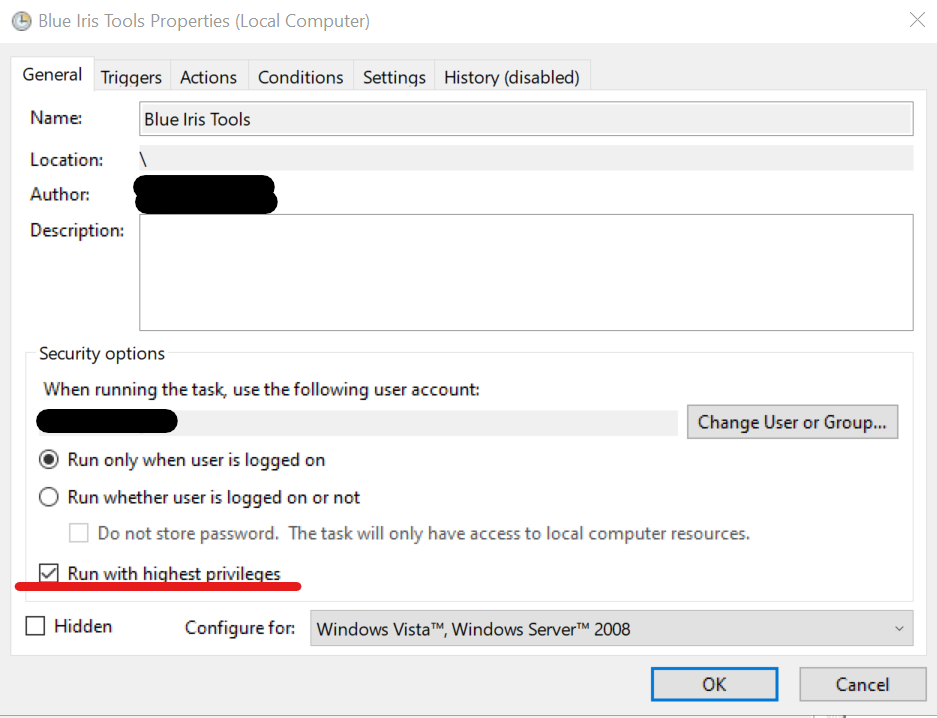Image resolution: width=937 pixels, height=718 pixels.
Task: Tick the Do not store password checkbox
Action: pyautogui.click(x=78, y=533)
